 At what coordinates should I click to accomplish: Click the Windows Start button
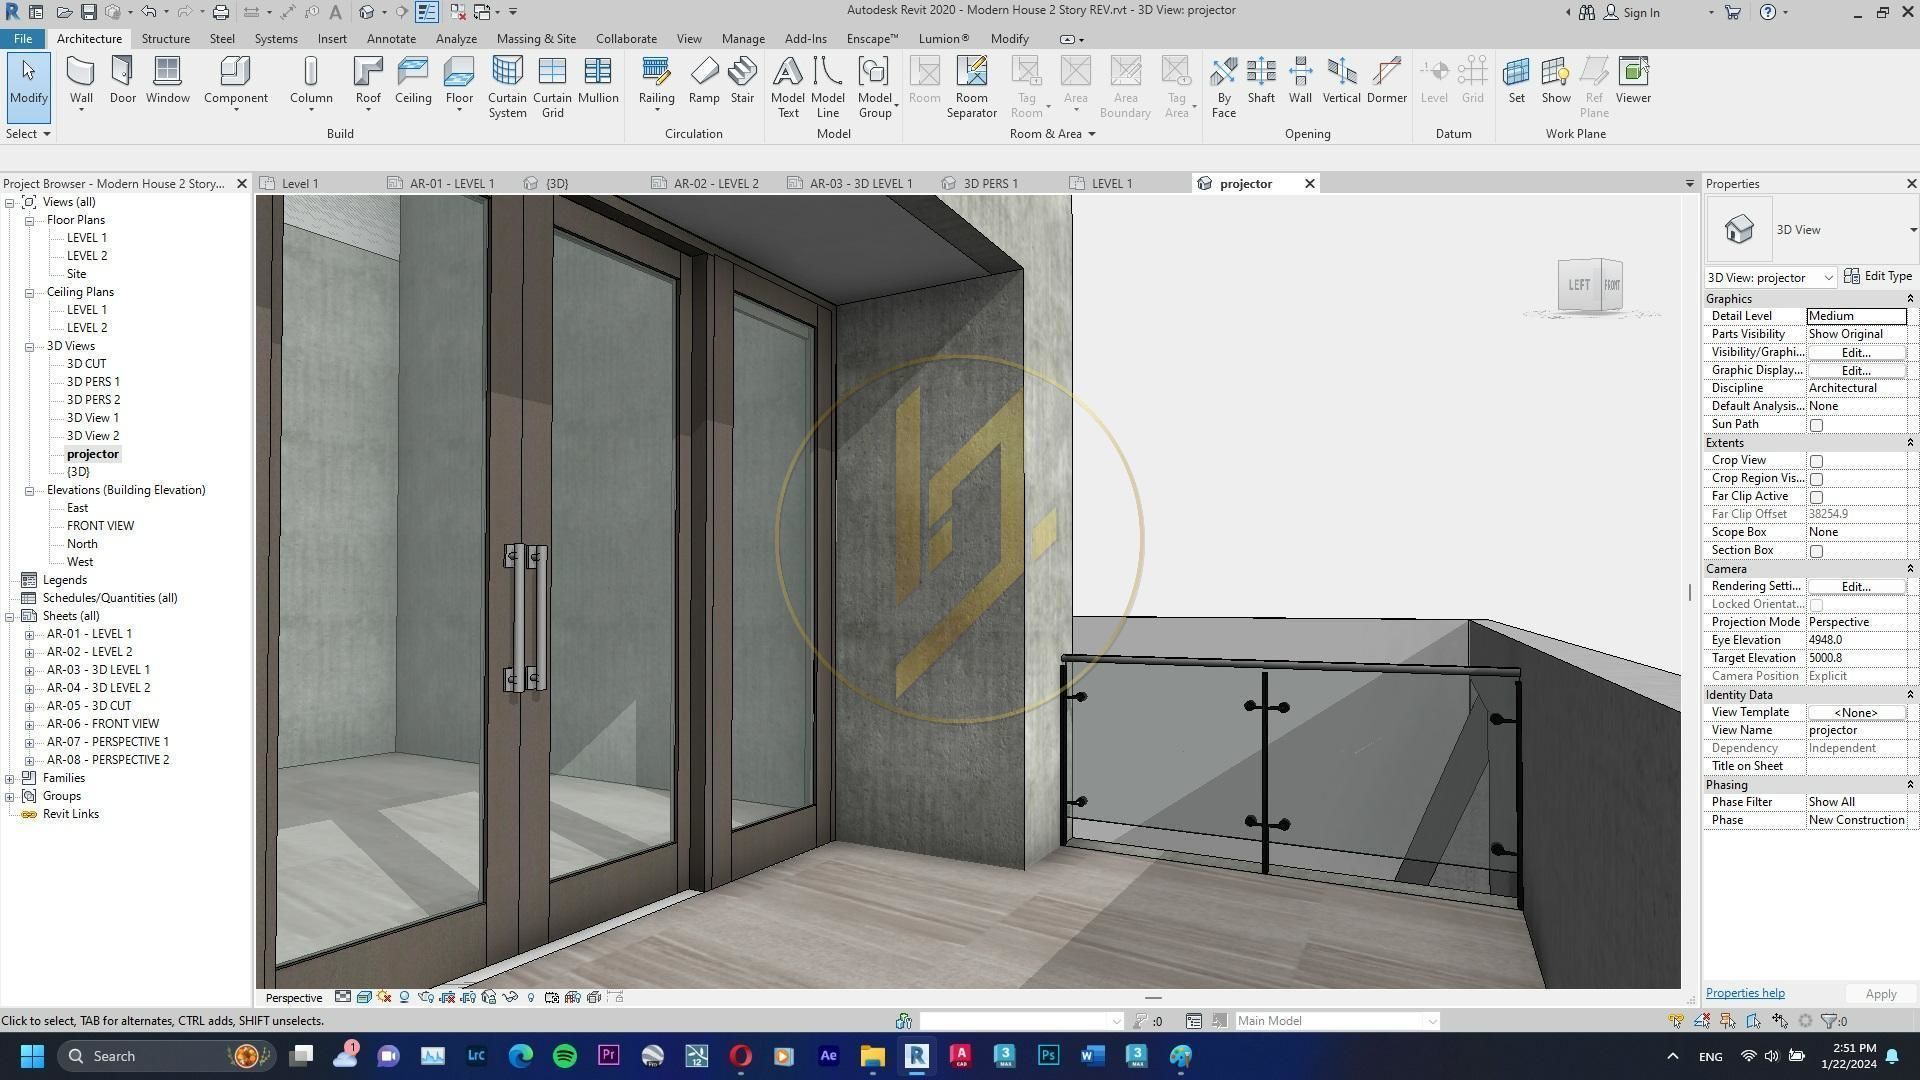32,1056
